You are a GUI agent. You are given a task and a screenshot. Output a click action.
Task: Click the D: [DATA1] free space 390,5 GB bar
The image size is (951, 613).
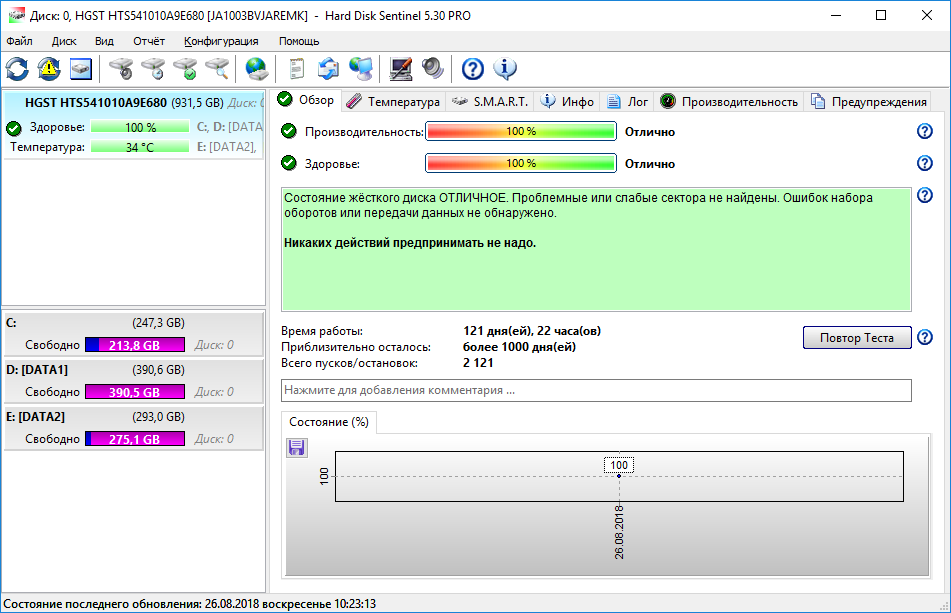(x=135, y=392)
